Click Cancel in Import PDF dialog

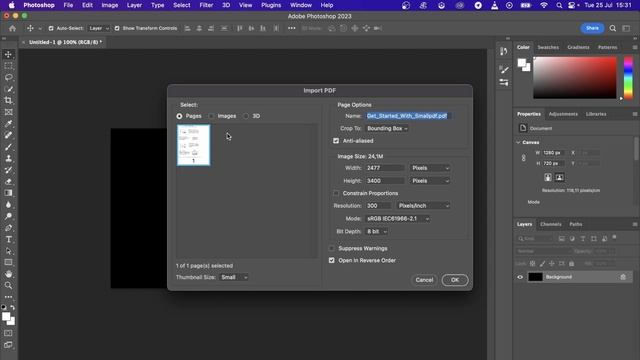pos(424,280)
